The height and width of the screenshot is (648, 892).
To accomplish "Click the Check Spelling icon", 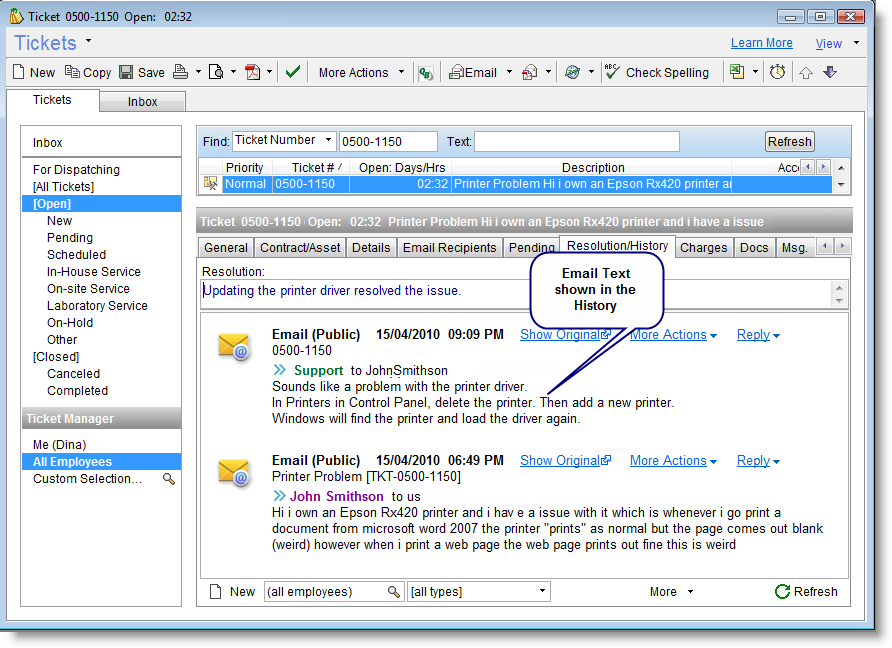I will [612, 72].
